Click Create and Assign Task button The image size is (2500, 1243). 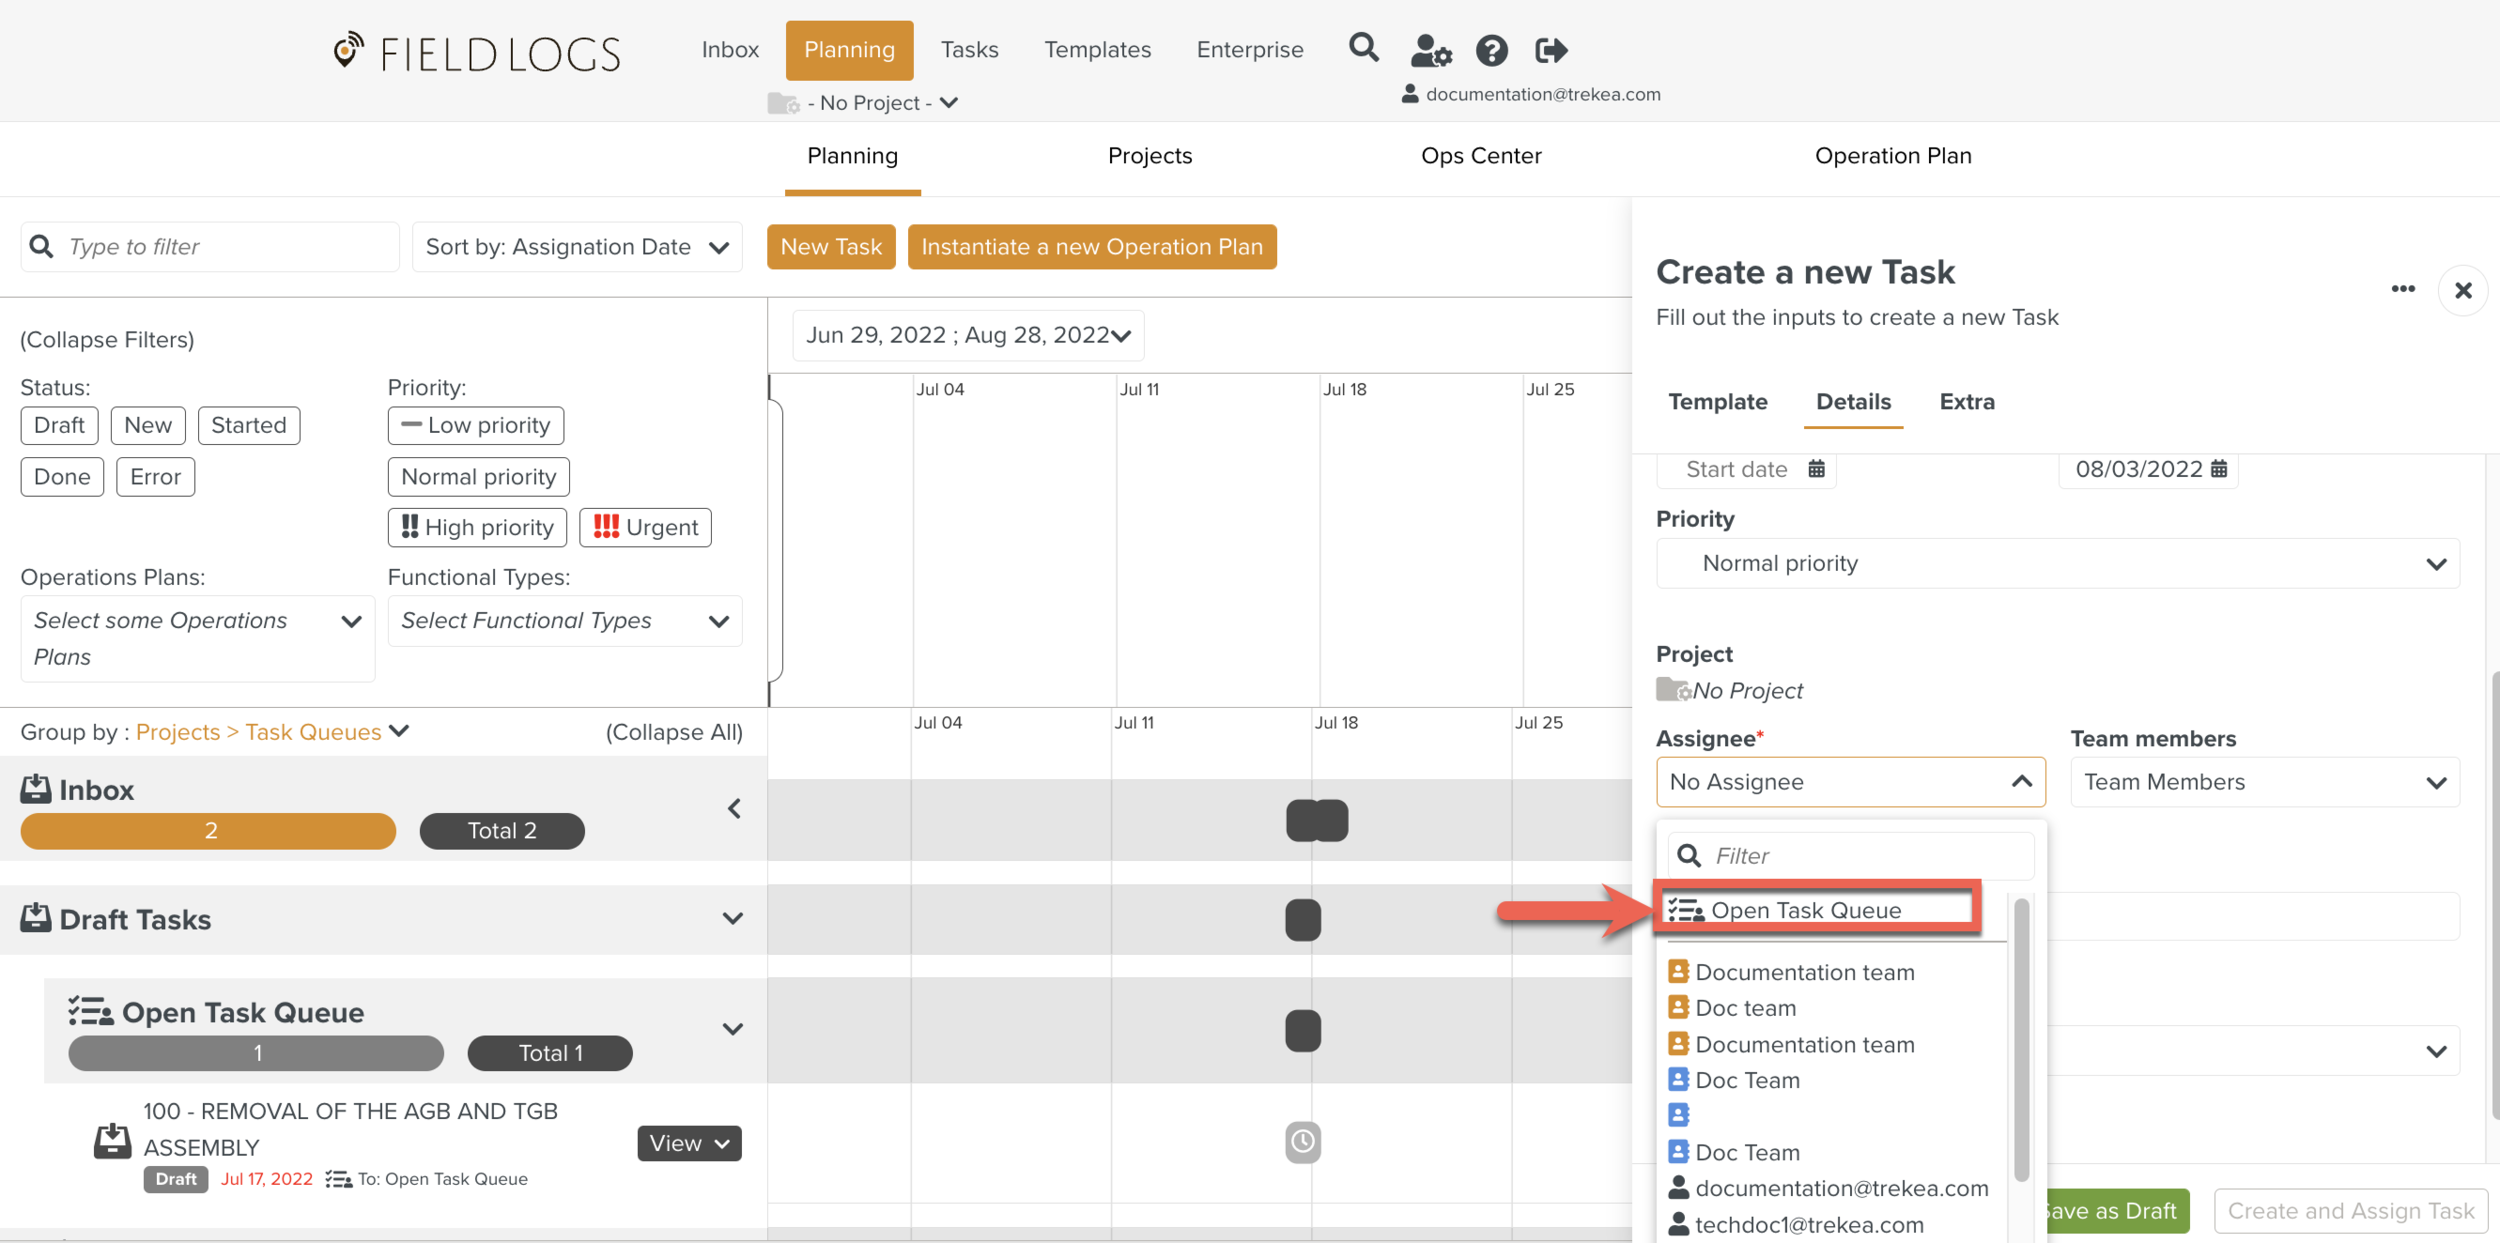point(2349,1211)
